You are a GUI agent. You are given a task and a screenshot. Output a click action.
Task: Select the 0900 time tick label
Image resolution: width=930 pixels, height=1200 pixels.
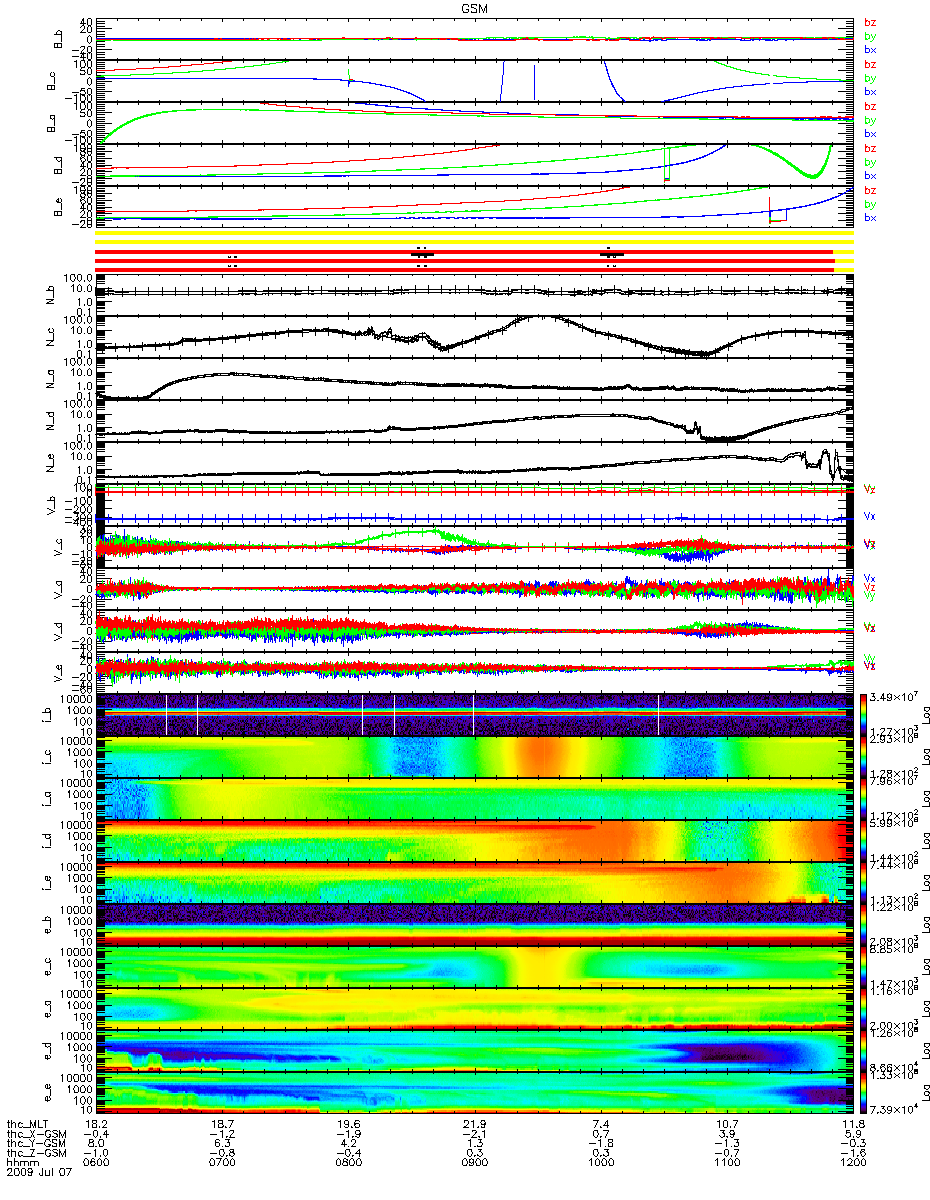474,1164
